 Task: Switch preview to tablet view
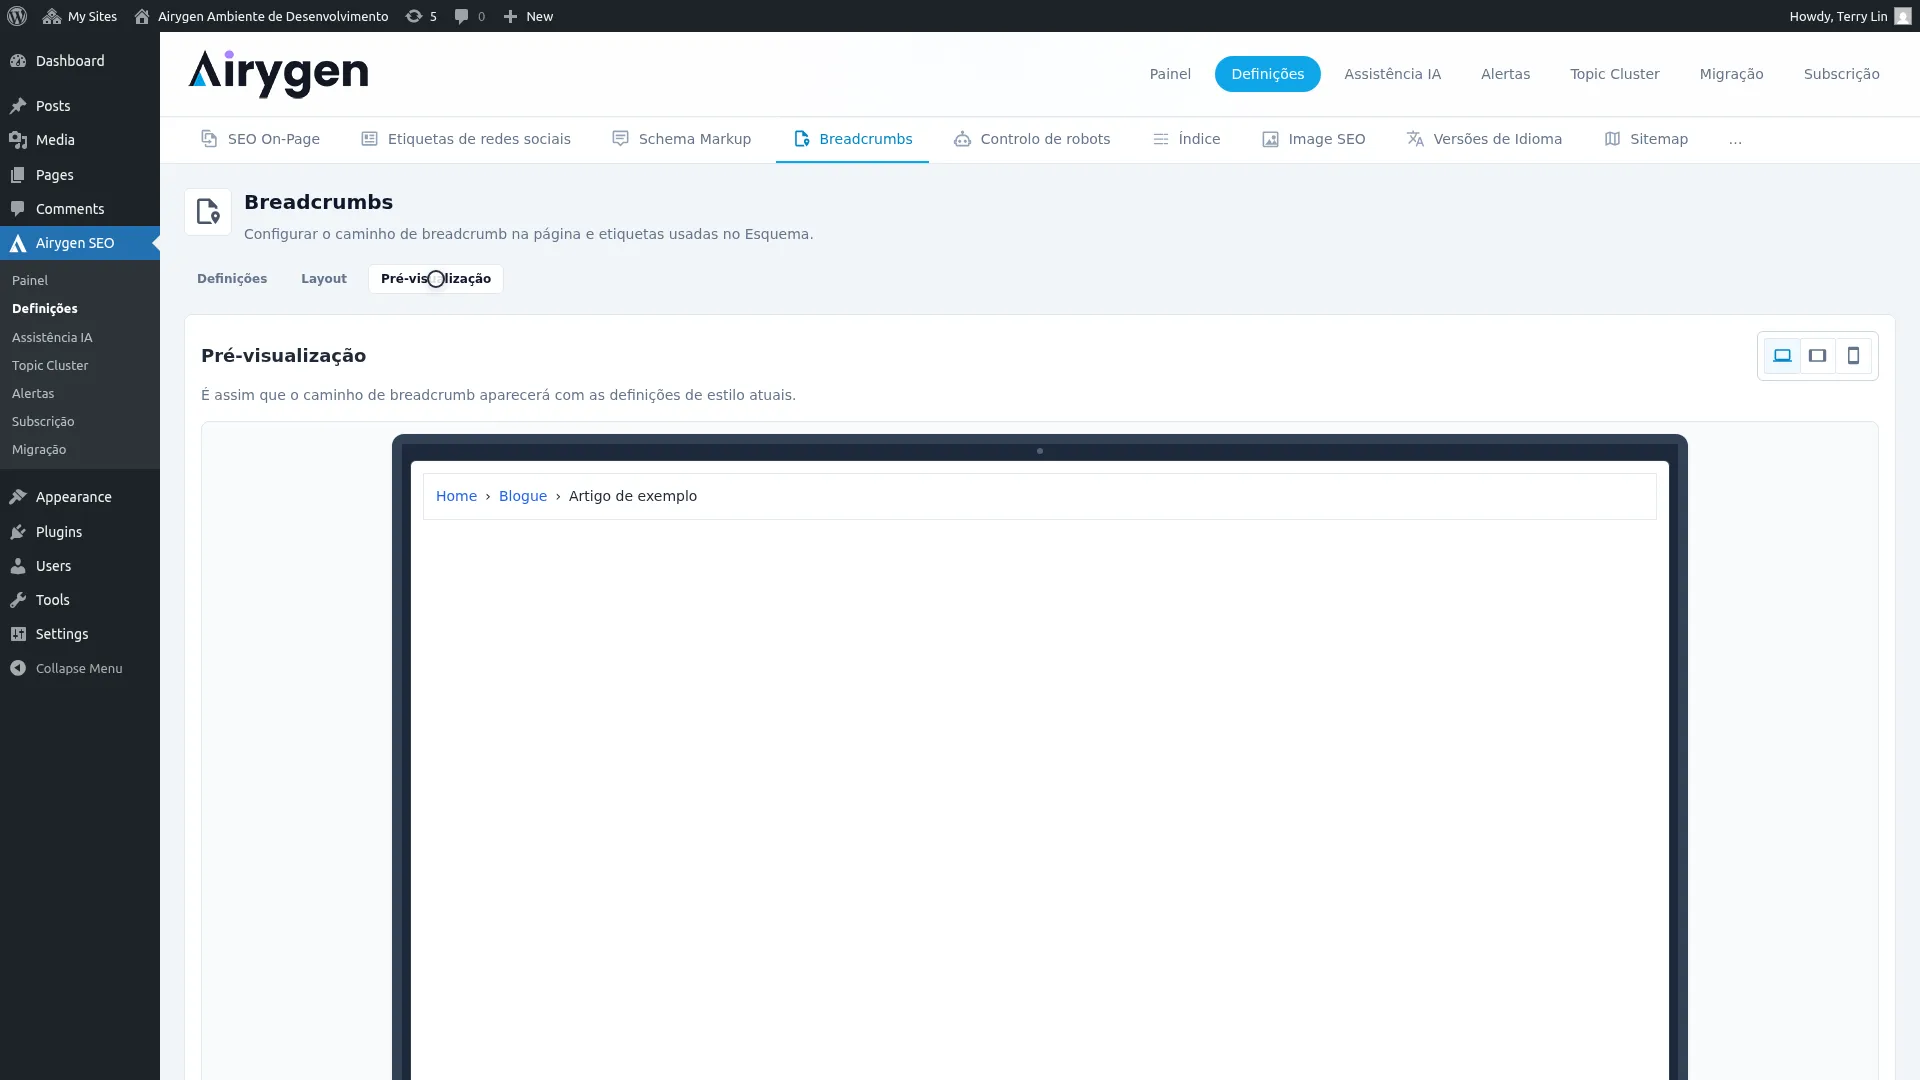pyautogui.click(x=1818, y=356)
